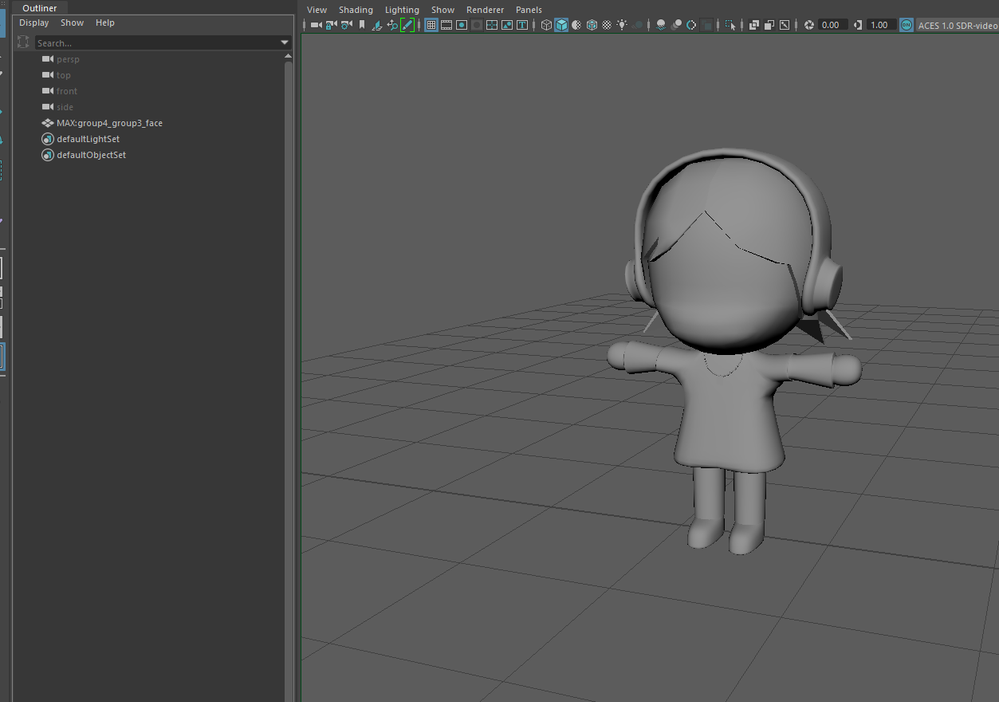Toggle Smooth Shade All mode

point(561,25)
